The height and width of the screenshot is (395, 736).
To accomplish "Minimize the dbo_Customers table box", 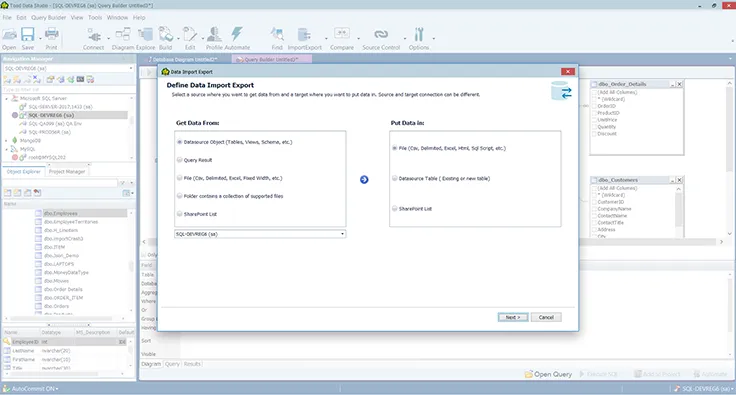I will [x=672, y=180].
